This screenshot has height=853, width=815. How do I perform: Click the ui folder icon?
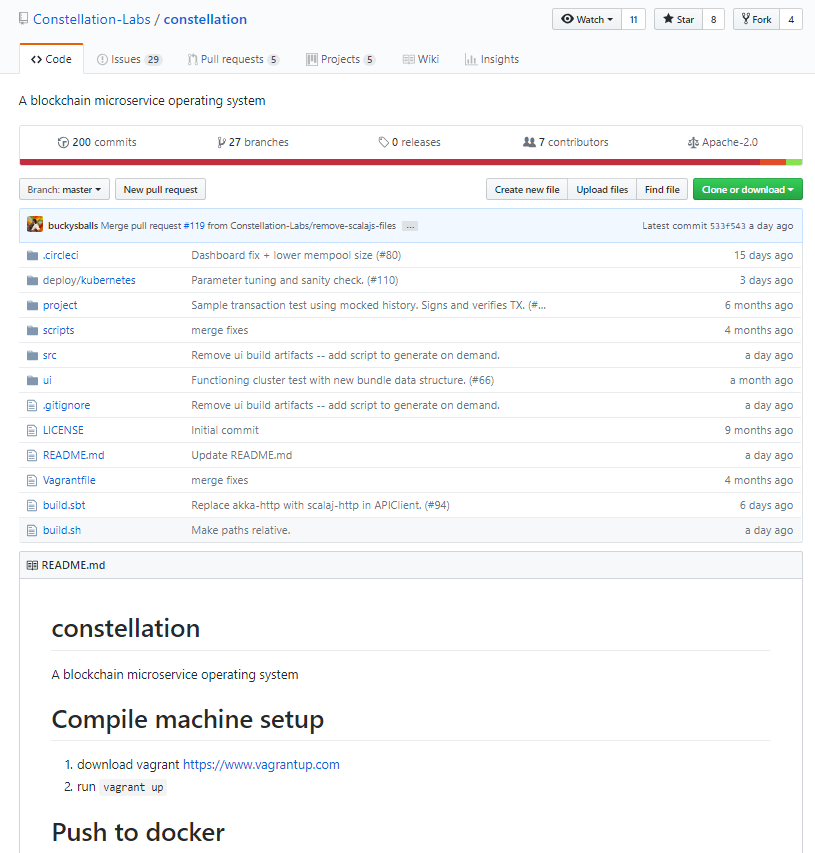click(x=33, y=380)
